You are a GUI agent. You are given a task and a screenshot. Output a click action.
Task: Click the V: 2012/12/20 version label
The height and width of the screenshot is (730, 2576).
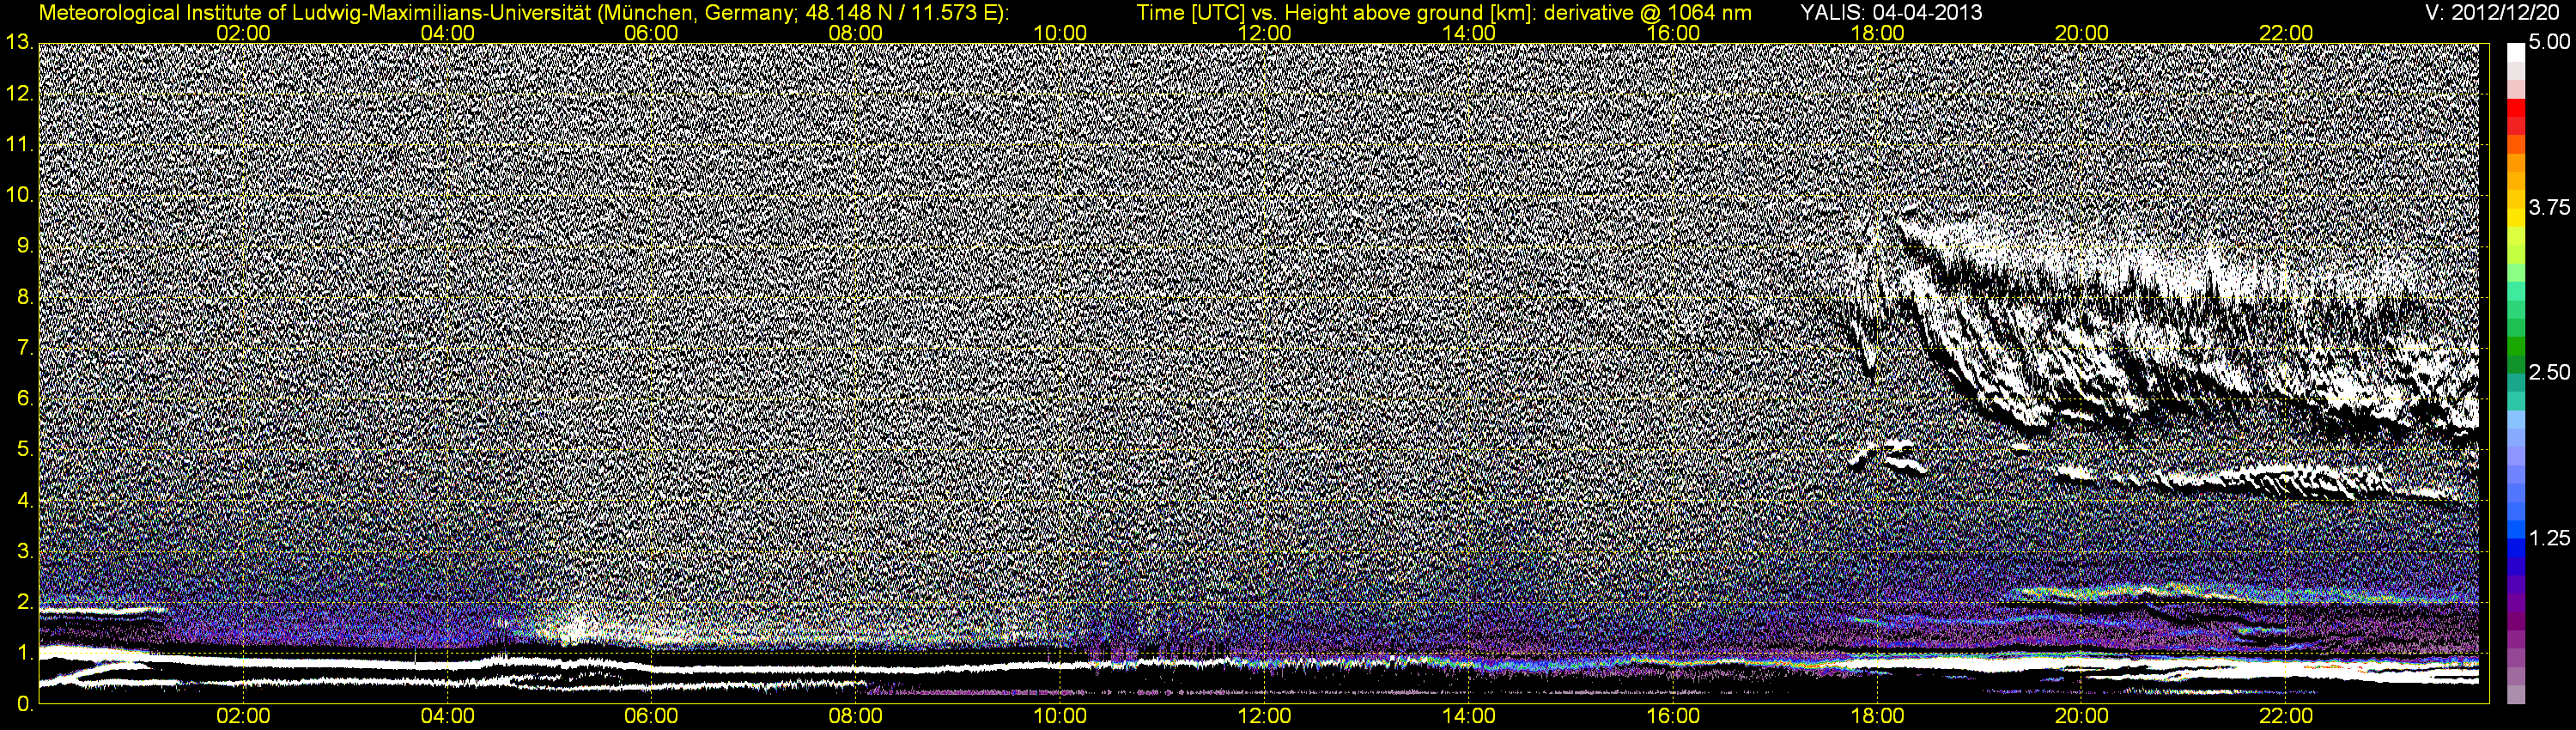(2492, 12)
